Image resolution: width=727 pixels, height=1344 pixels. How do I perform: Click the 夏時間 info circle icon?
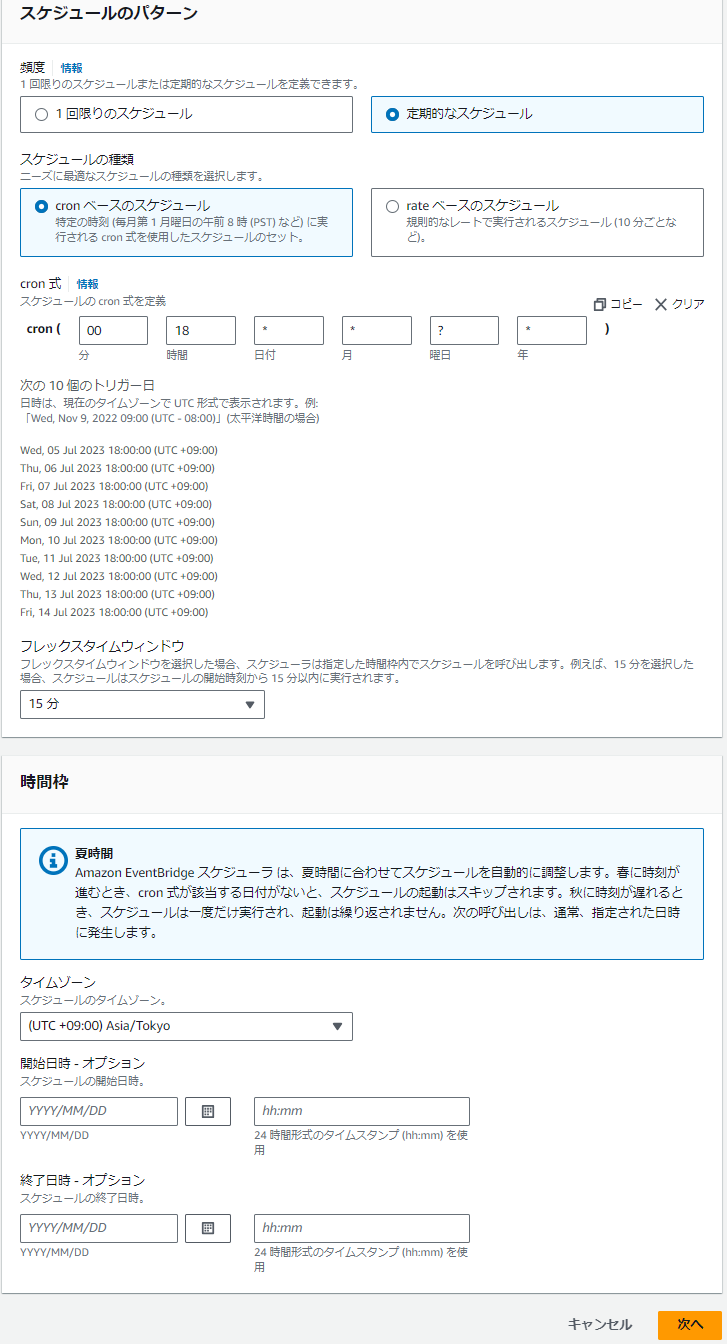(52, 860)
